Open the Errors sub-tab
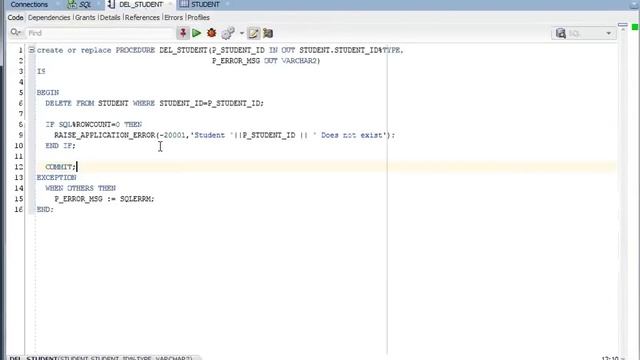Viewport: 640px width, 360px height. [x=173, y=18]
